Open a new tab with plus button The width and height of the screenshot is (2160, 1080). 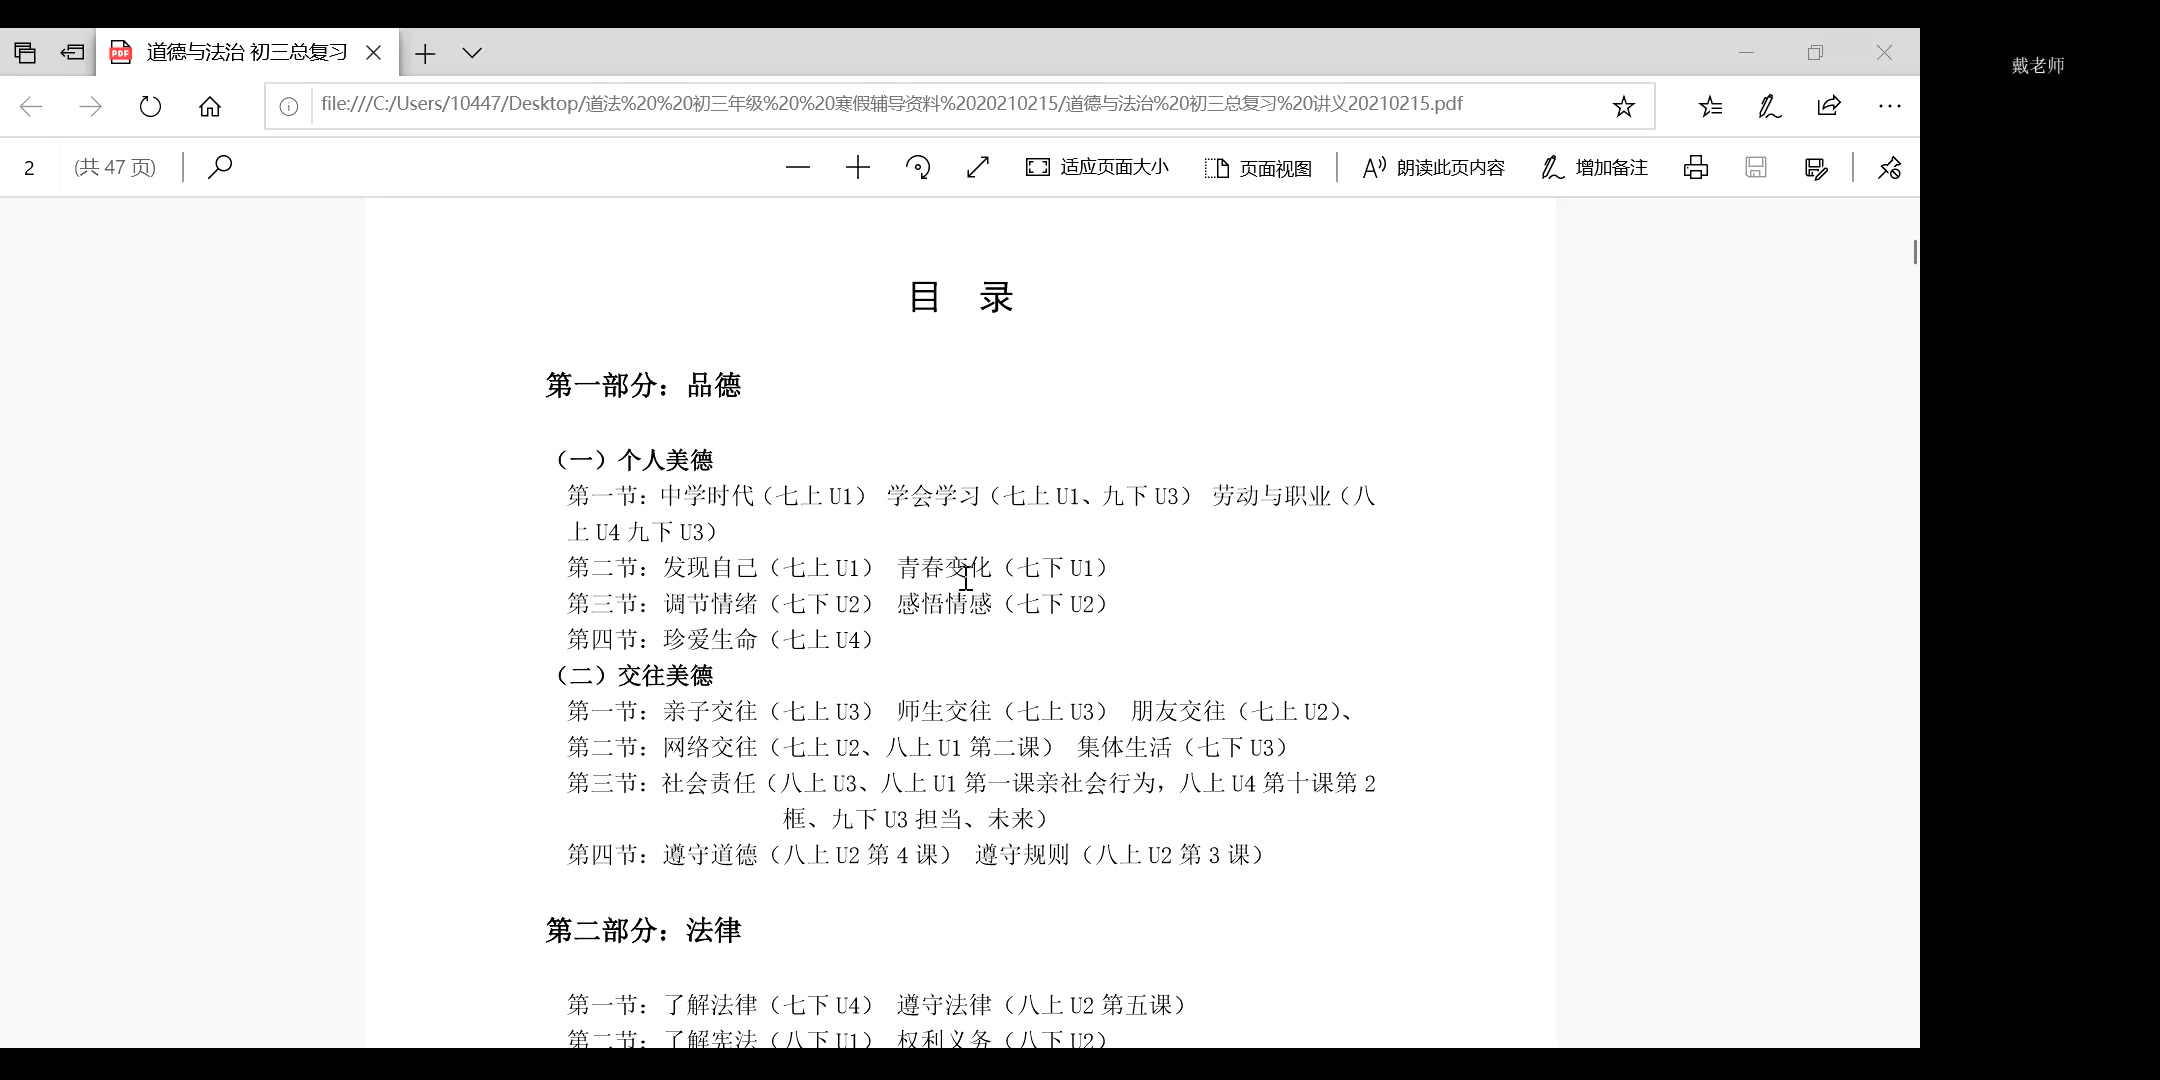[425, 53]
